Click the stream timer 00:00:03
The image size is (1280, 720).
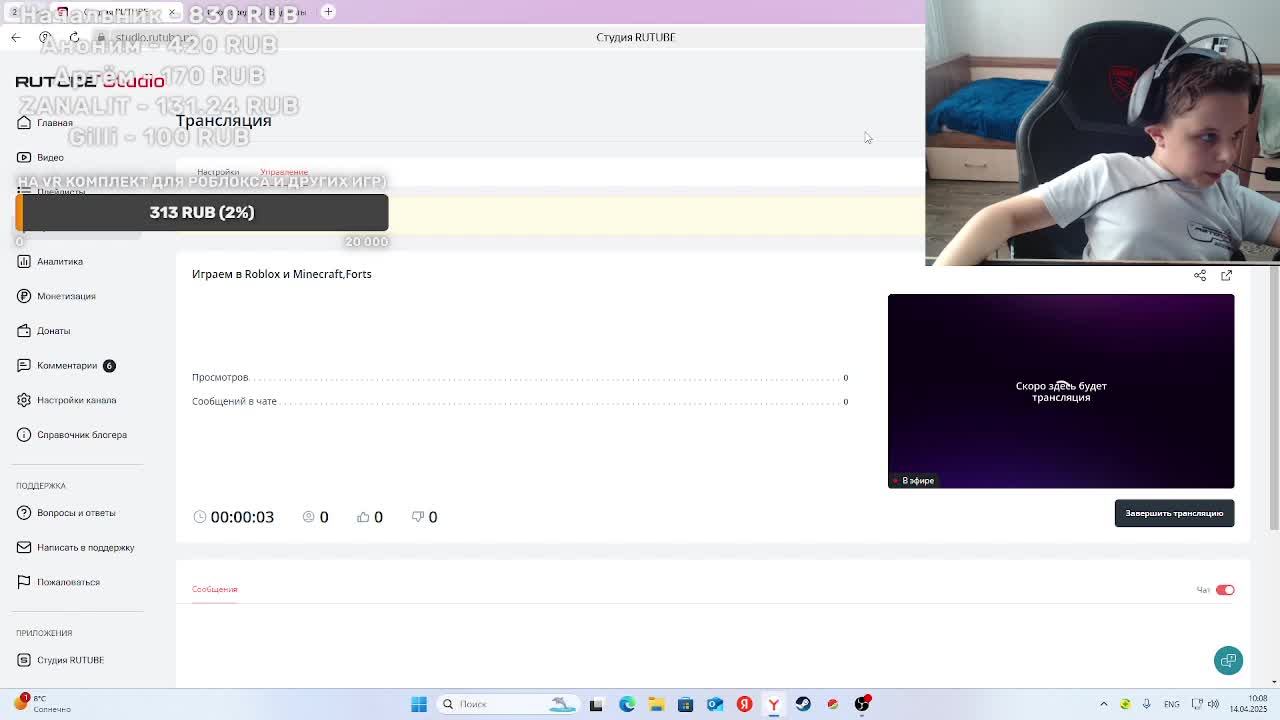[x=242, y=517]
